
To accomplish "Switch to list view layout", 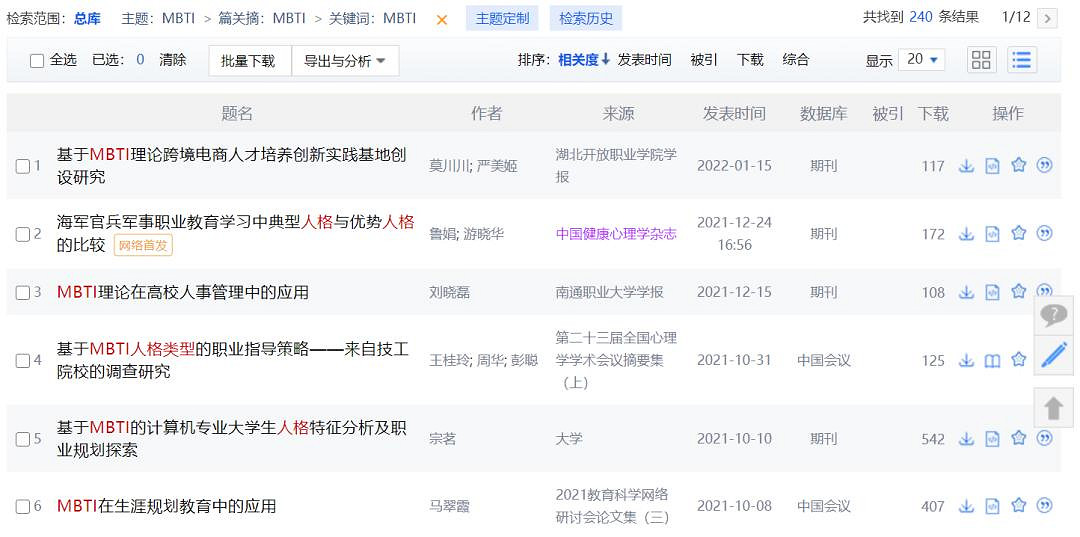I will tap(1021, 60).
